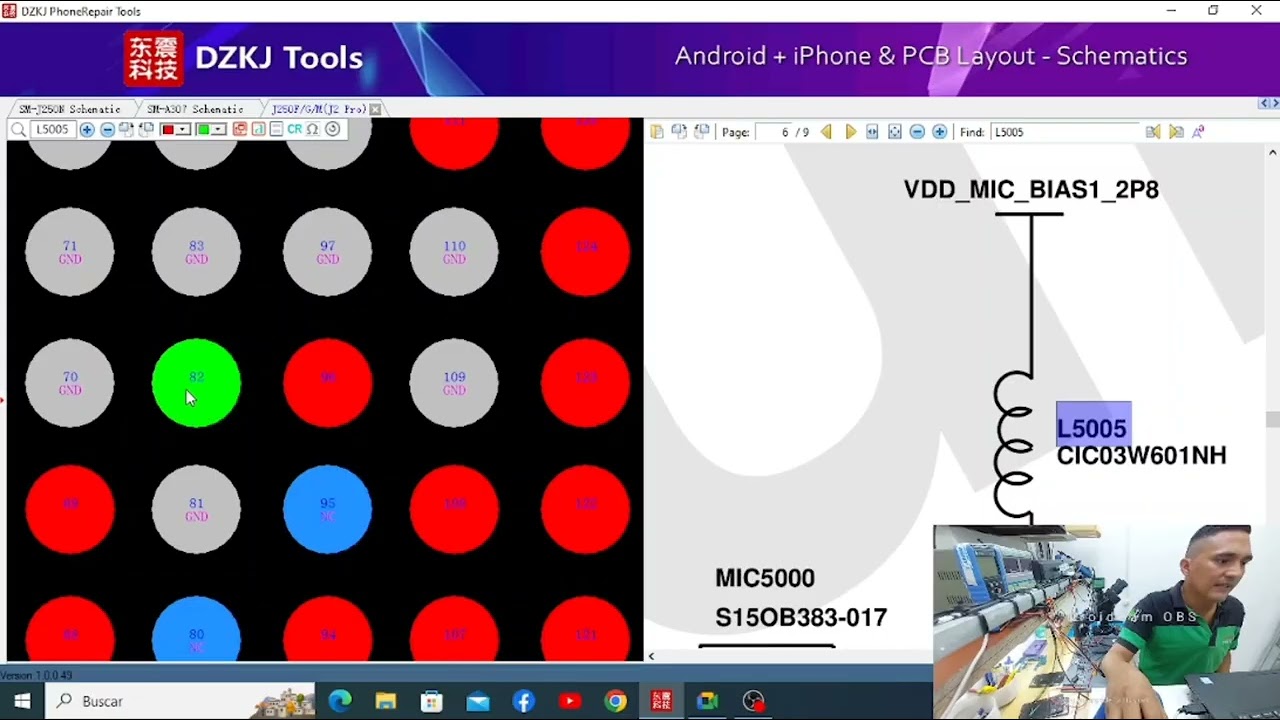This screenshot has height=720, width=1280.
Task: Select gray GND pad 70
Action: [x=70, y=383]
